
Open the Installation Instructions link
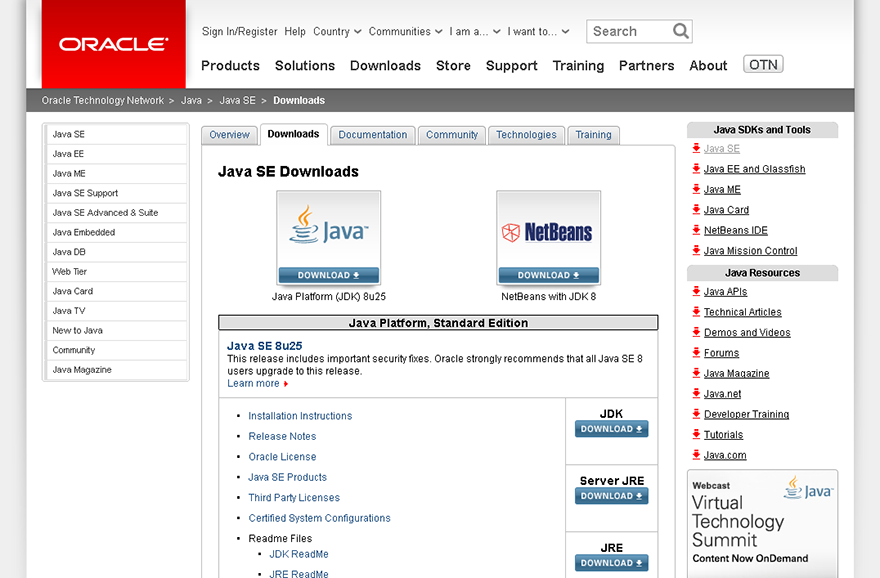300,416
